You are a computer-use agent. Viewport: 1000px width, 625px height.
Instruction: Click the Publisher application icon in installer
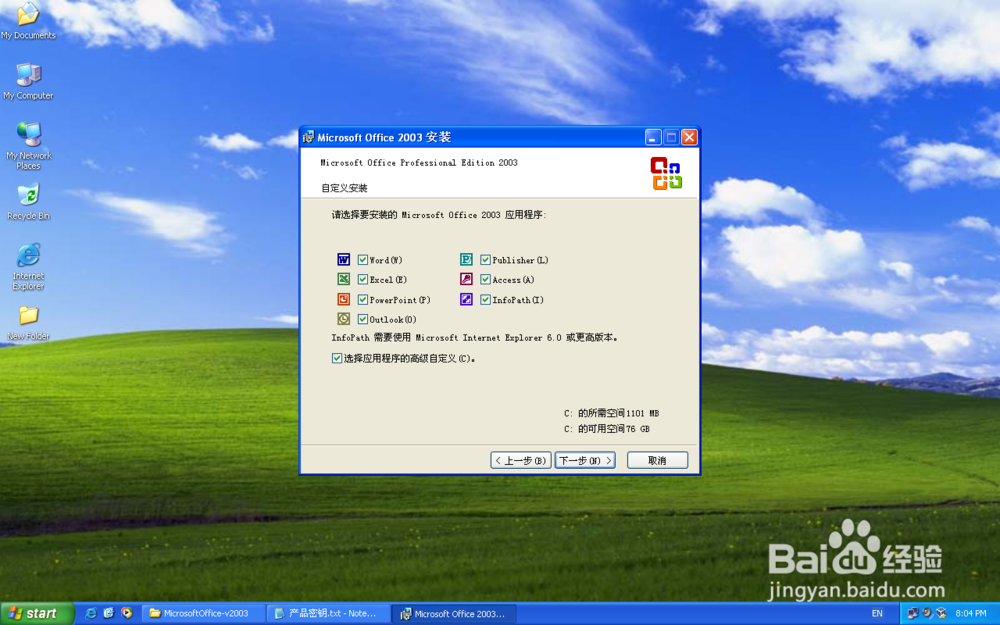[x=466, y=260]
